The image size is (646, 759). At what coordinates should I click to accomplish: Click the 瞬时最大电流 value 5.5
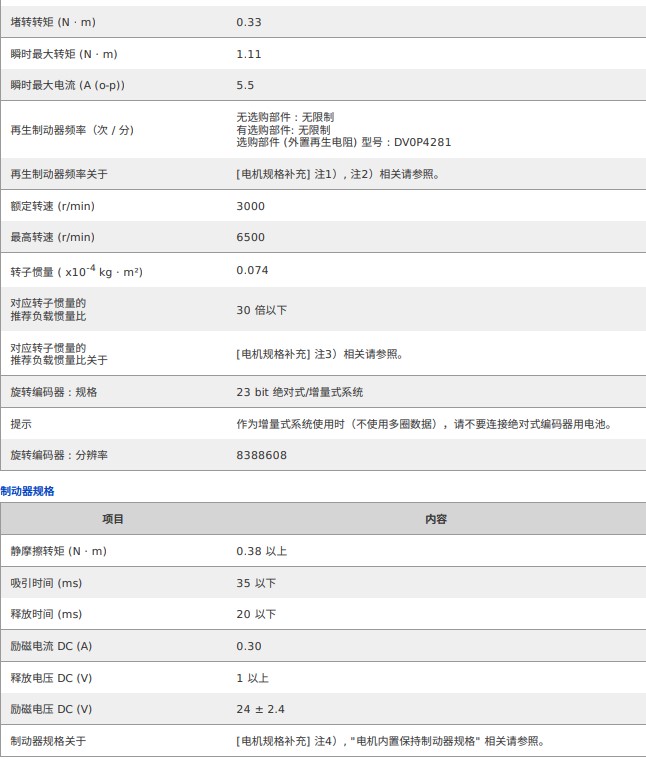(x=245, y=86)
